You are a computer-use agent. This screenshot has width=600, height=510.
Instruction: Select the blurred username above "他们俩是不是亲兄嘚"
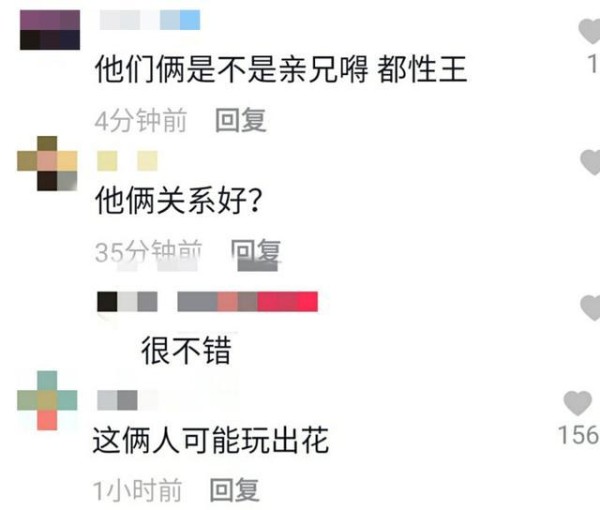click(150, 20)
